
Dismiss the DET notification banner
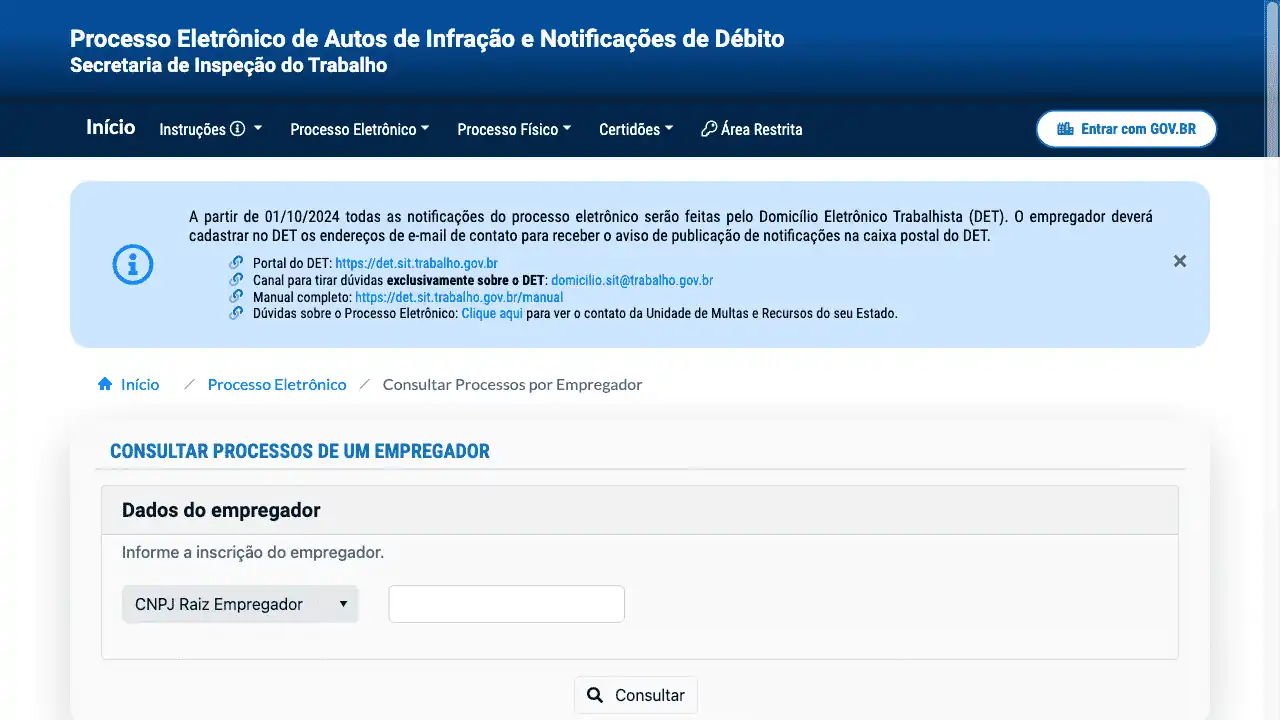1180,261
